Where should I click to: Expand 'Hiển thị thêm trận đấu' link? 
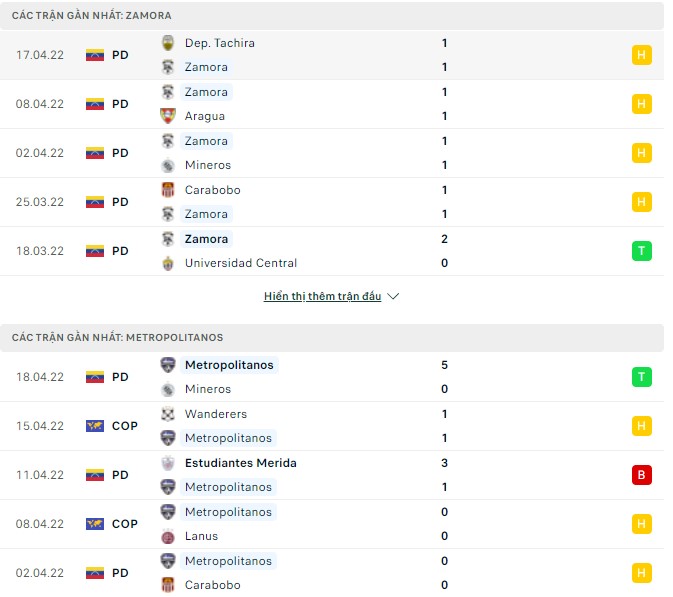322,297
